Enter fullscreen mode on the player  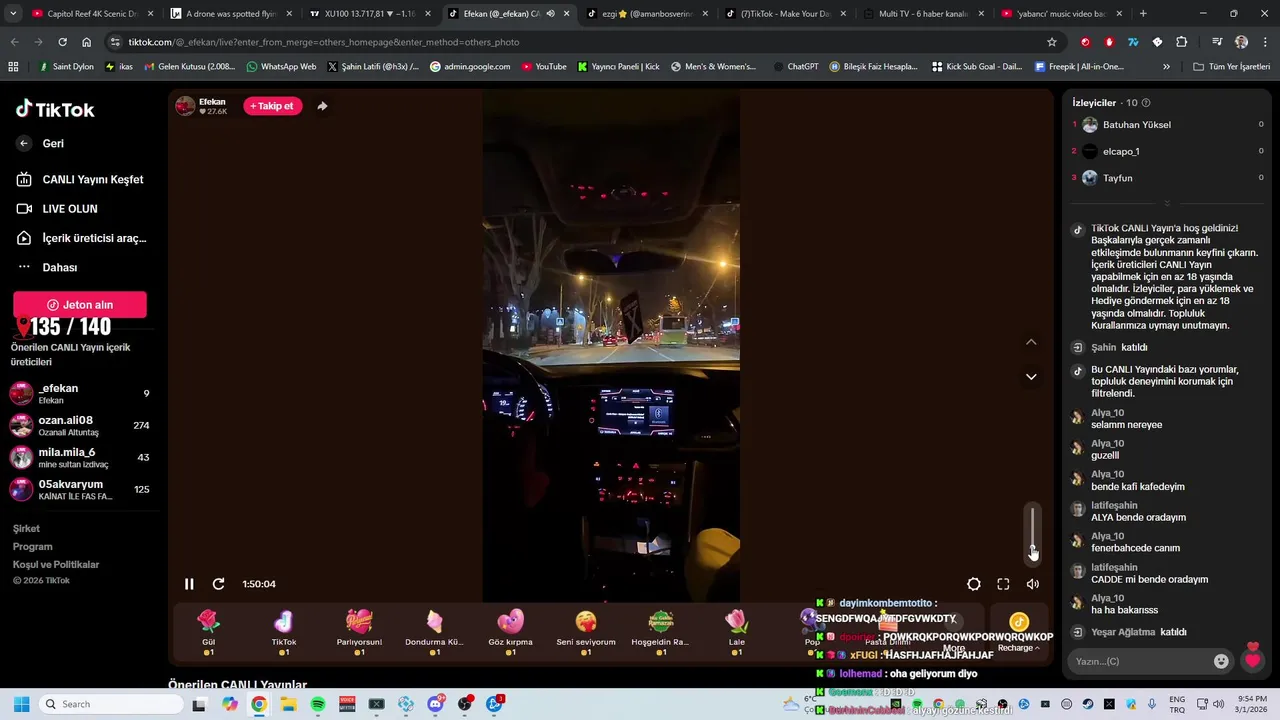click(x=1003, y=584)
